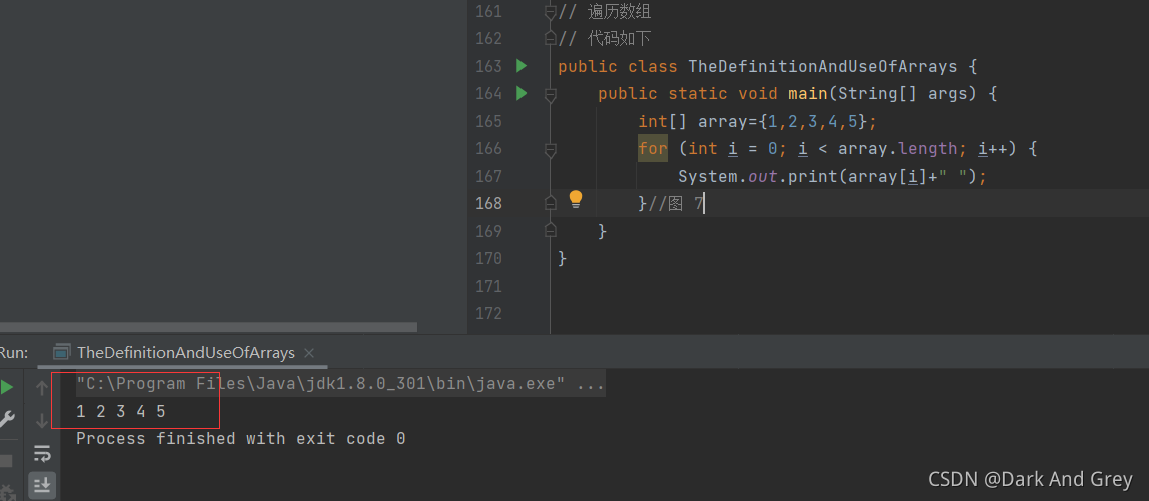Screen dimensions: 1149x501
Task: Click the run gutter icon beside the main method line 164
Action: click(x=521, y=93)
